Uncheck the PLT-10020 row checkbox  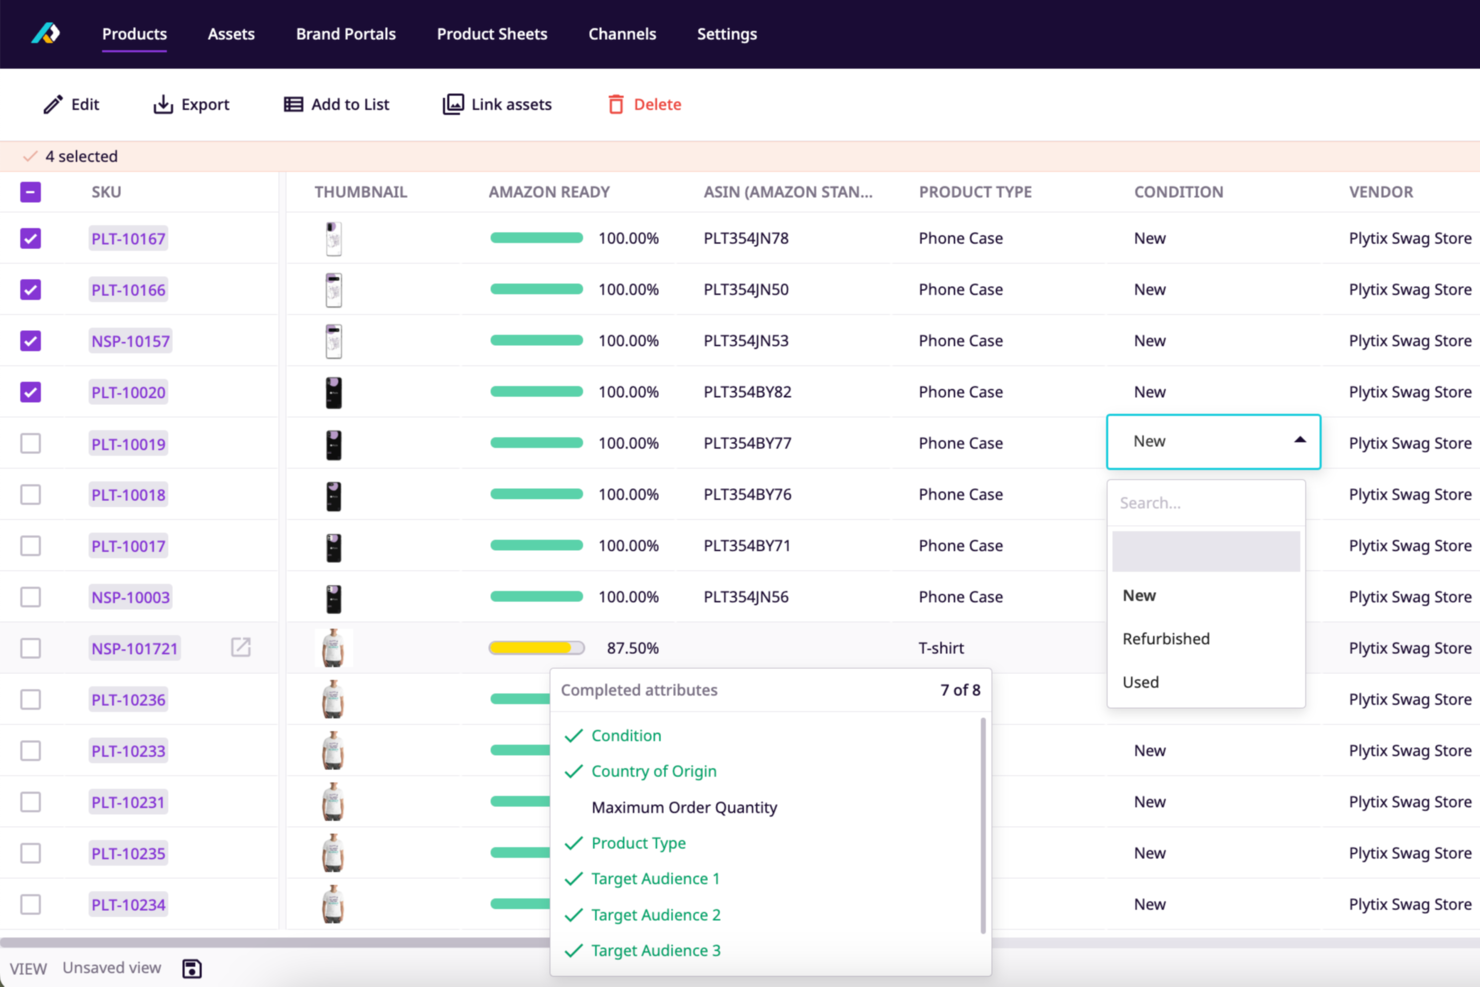click(31, 392)
